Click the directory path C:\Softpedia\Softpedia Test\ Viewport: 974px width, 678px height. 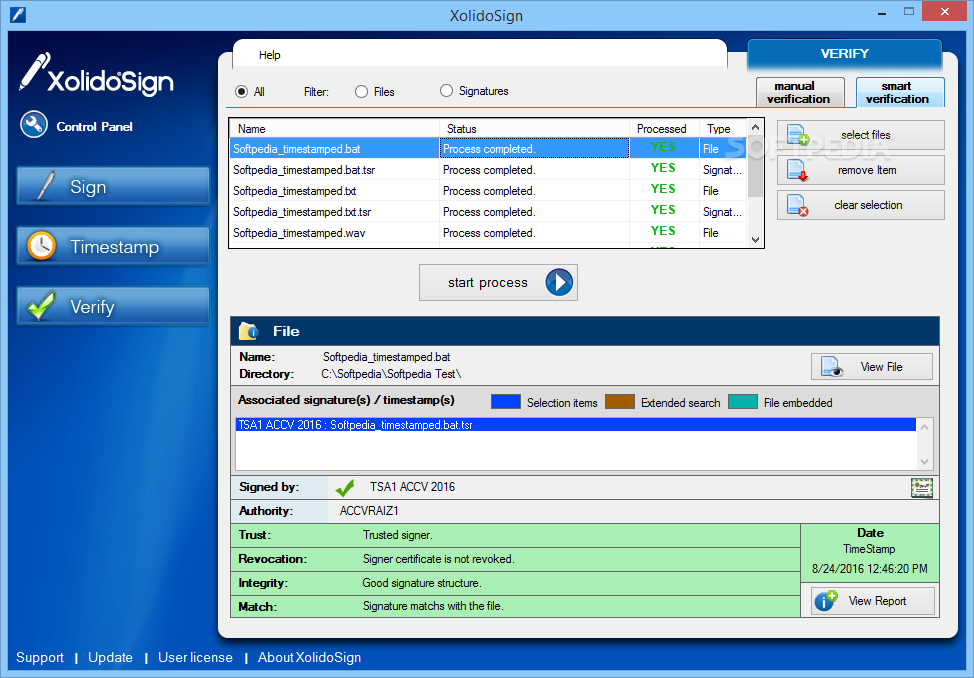click(391, 374)
